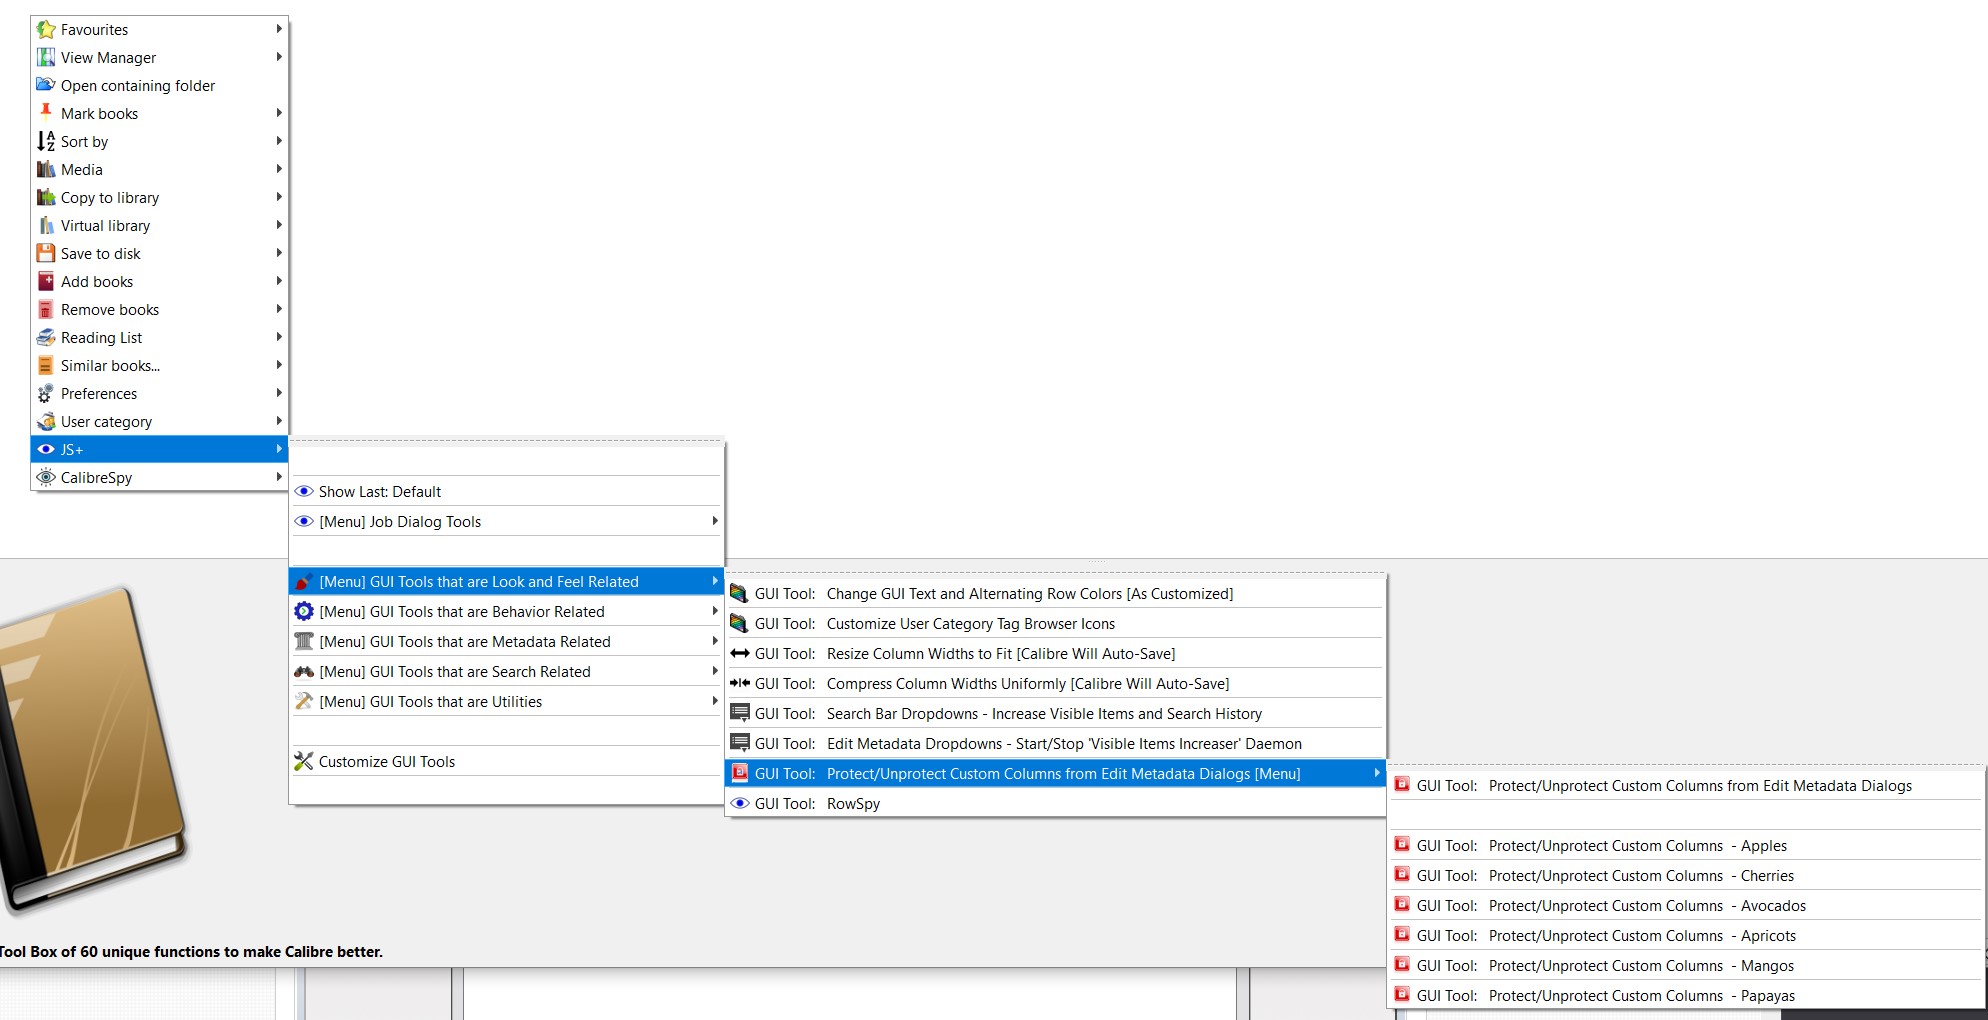
Task: Click the Preferences gear icon
Action: click(46, 394)
